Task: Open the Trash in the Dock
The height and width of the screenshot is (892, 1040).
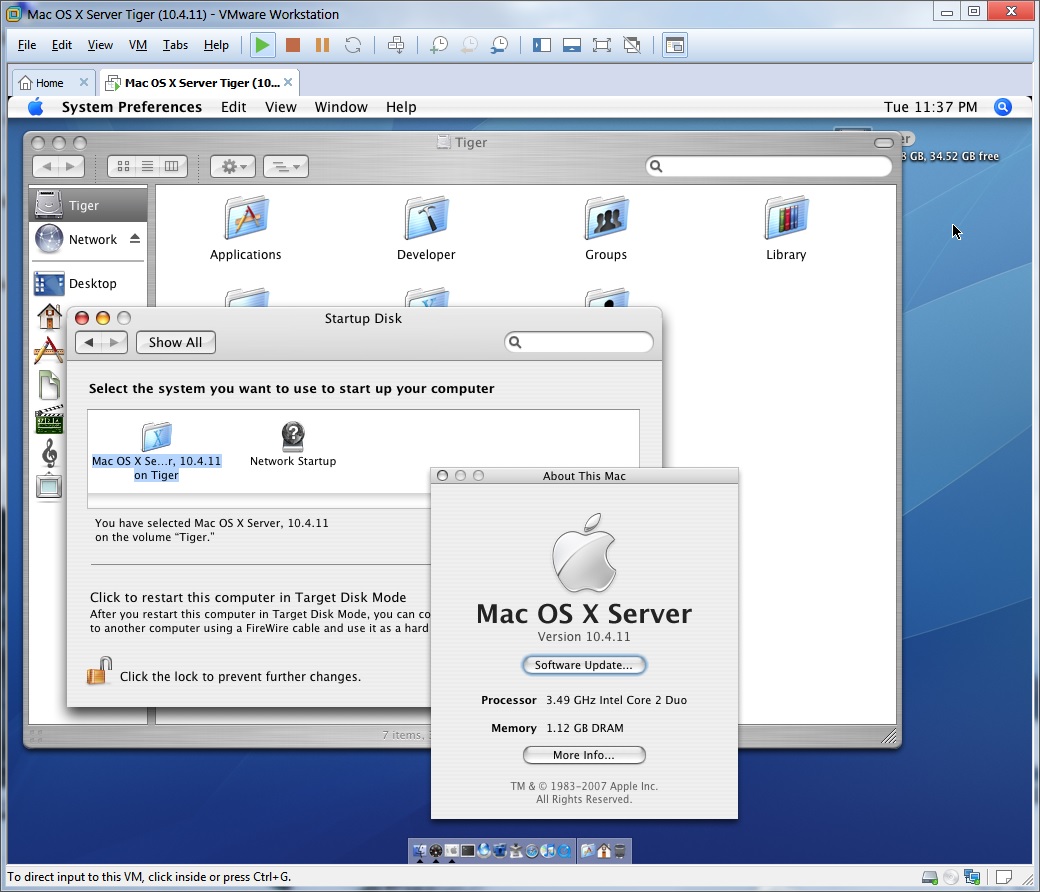Action: 619,851
